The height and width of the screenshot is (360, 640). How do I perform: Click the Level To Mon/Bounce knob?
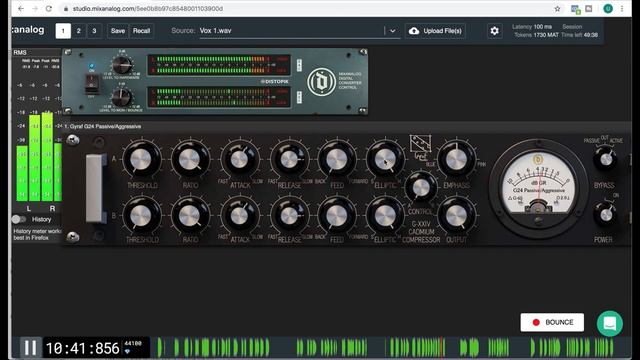(x=122, y=97)
